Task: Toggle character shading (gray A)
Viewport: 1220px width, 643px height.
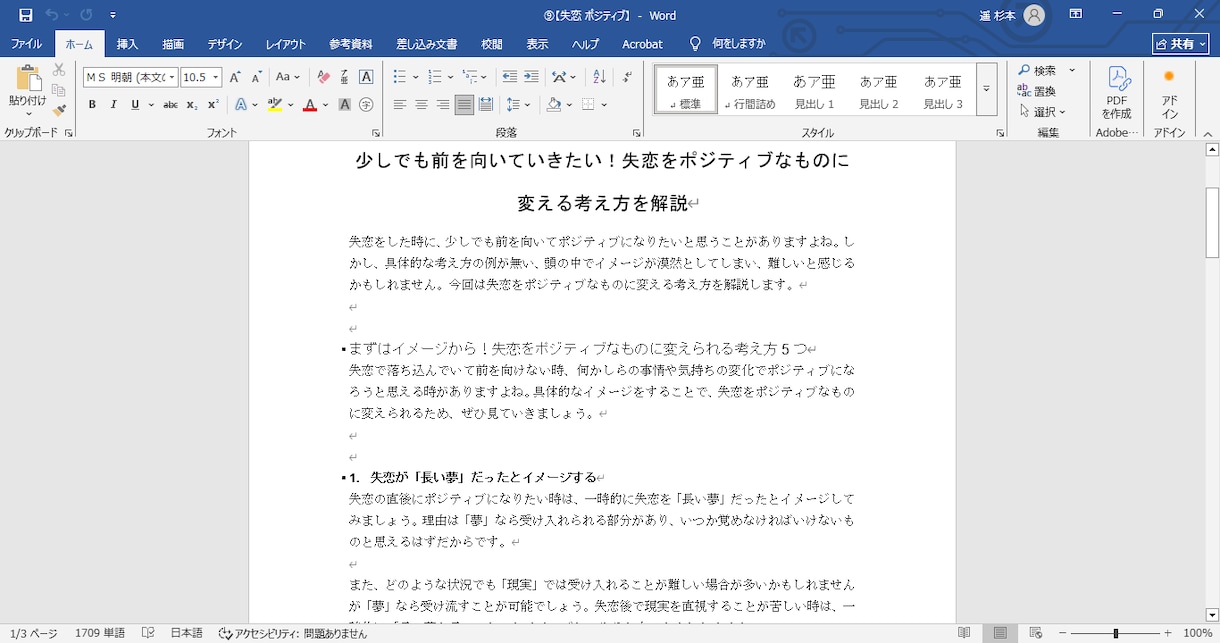Action: pos(344,105)
